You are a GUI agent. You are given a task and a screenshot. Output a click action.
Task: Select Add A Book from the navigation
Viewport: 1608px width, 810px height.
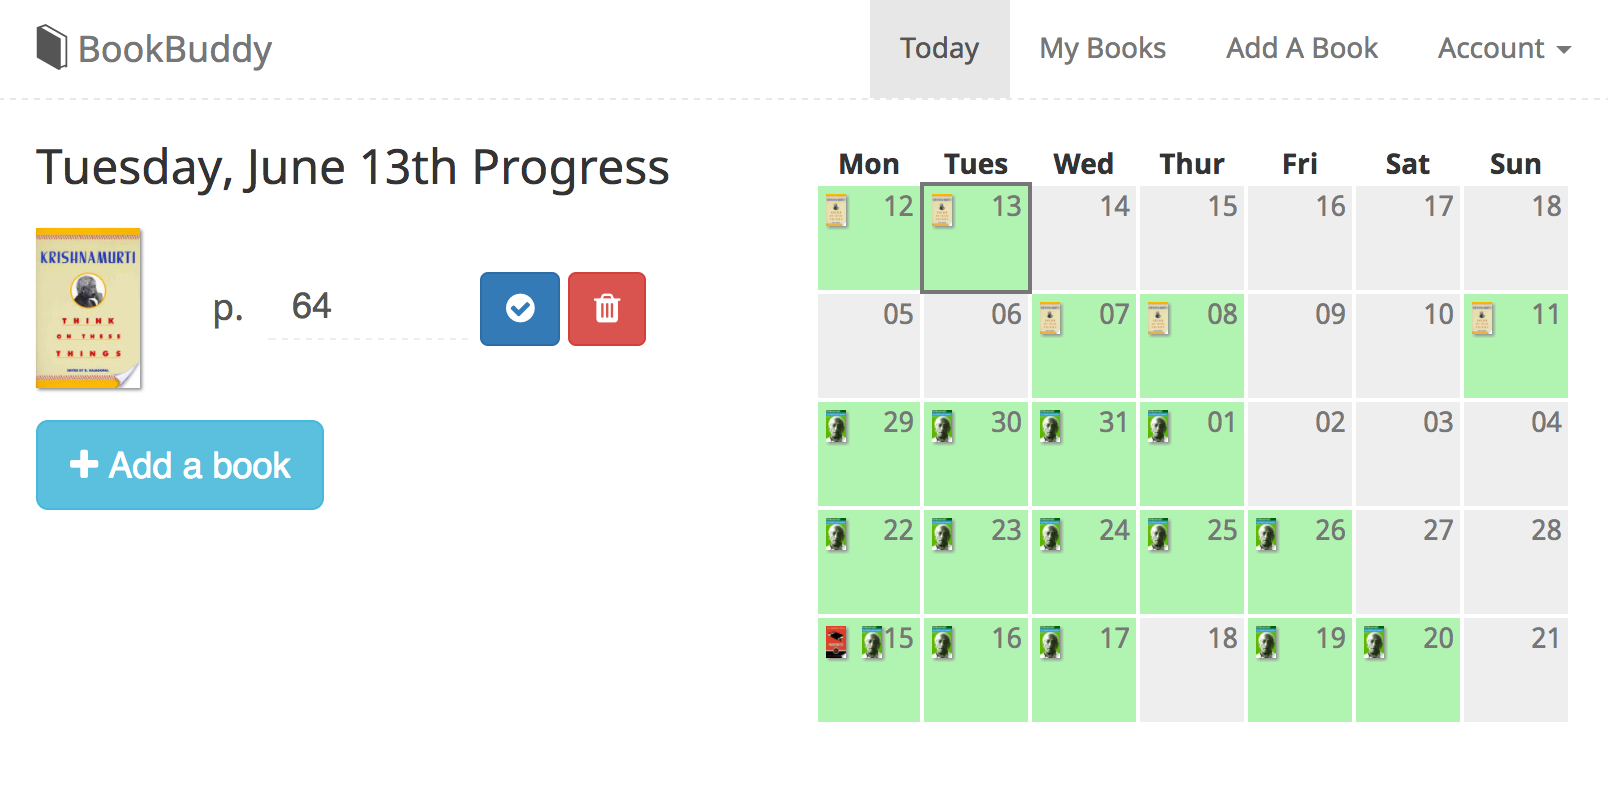tap(1299, 47)
